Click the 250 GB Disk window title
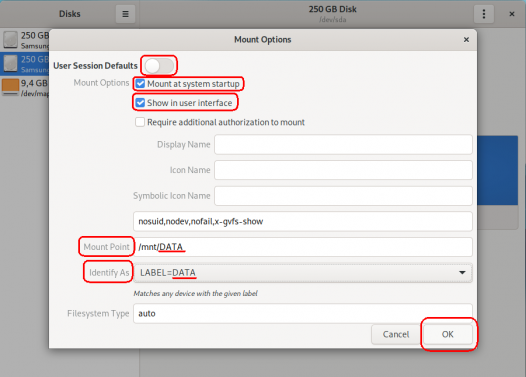The width and height of the screenshot is (526, 377). (332, 9)
